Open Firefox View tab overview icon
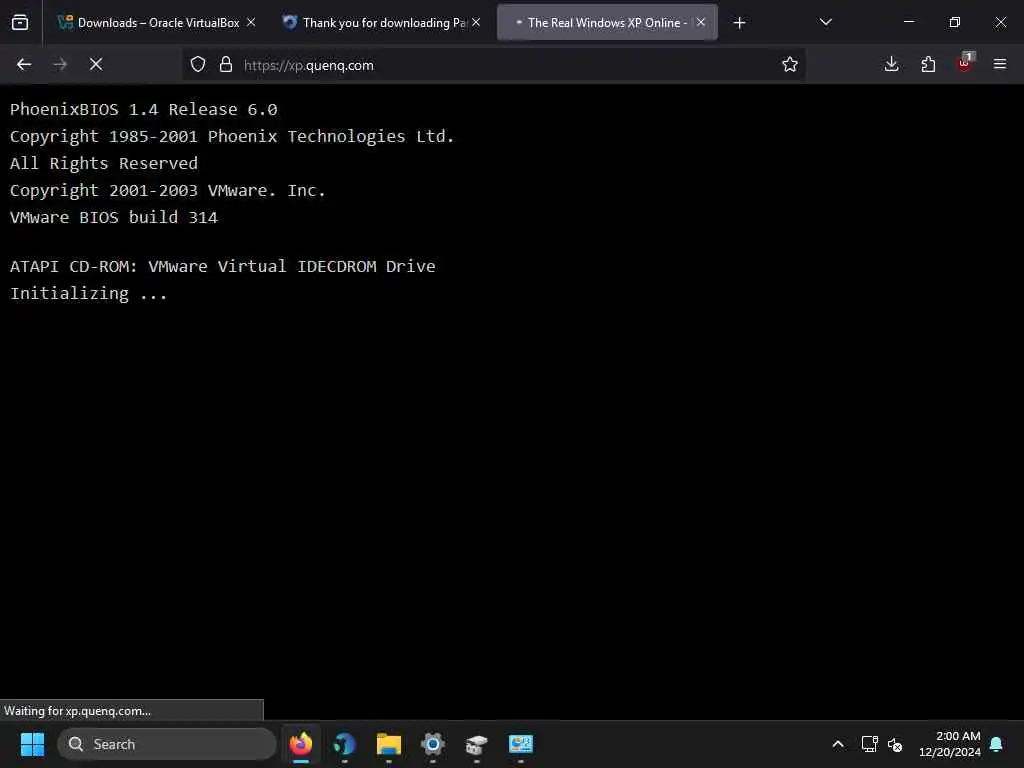 pyautogui.click(x=20, y=23)
